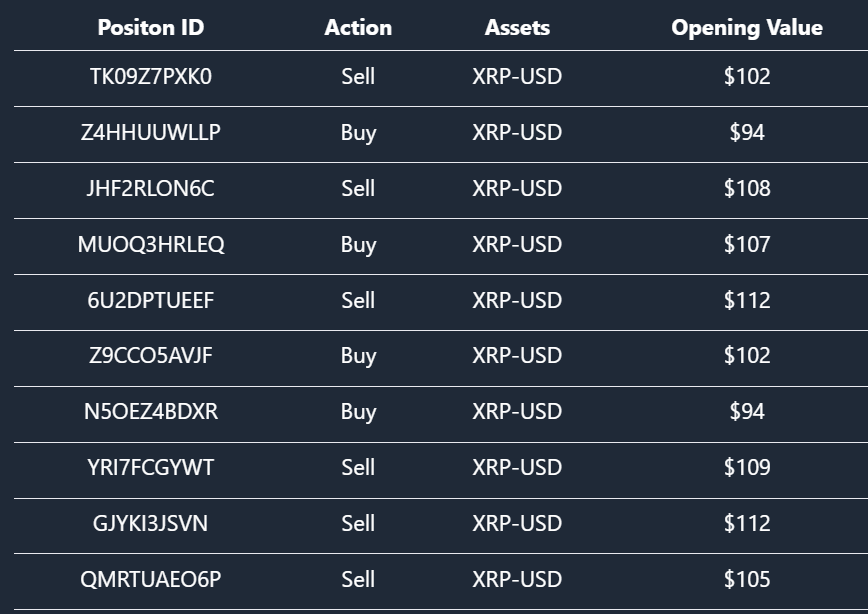The width and height of the screenshot is (868, 614).
Task: Open position MUOQ3HRLEQ
Action: coord(150,244)
